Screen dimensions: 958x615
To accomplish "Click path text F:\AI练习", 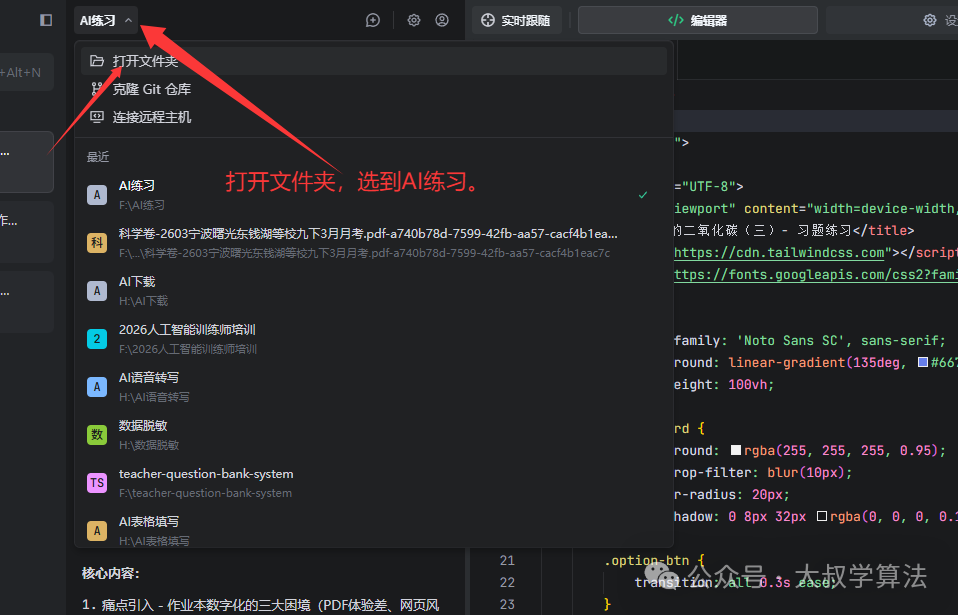I will (x=142, y=205).
